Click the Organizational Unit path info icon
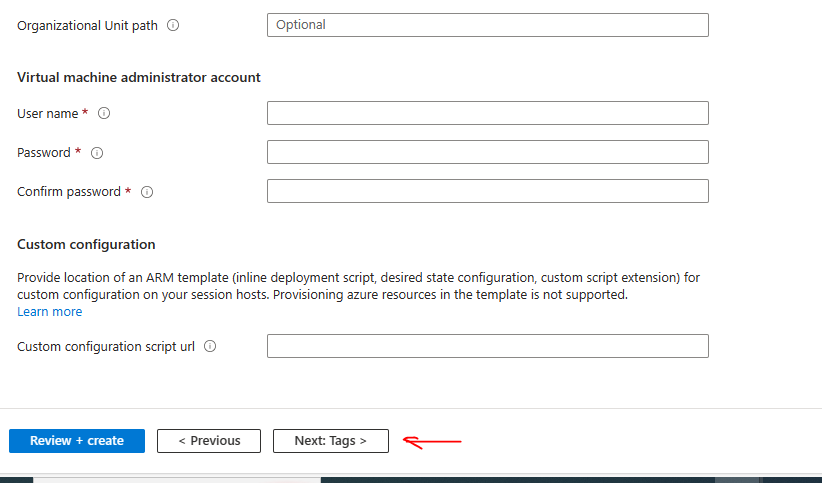 pyautogui.click(x=173, y=26)
